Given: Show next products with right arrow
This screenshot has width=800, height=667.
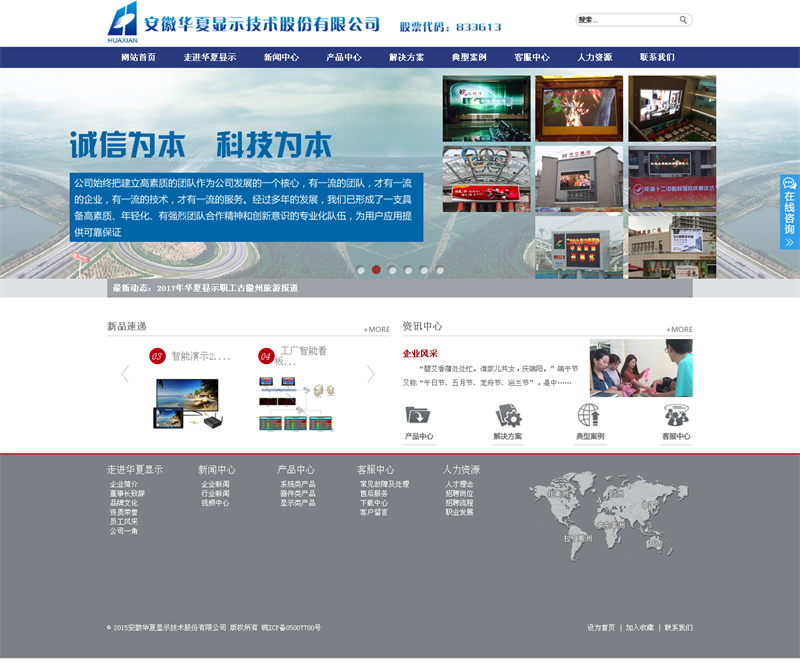Looking at the screenshot, I should pos(371,374).
